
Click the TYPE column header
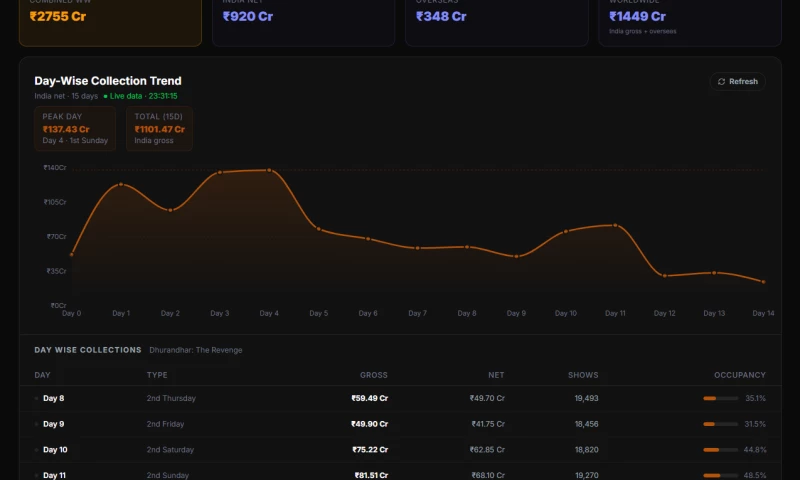pyautogui.click(x=157, y=375)
